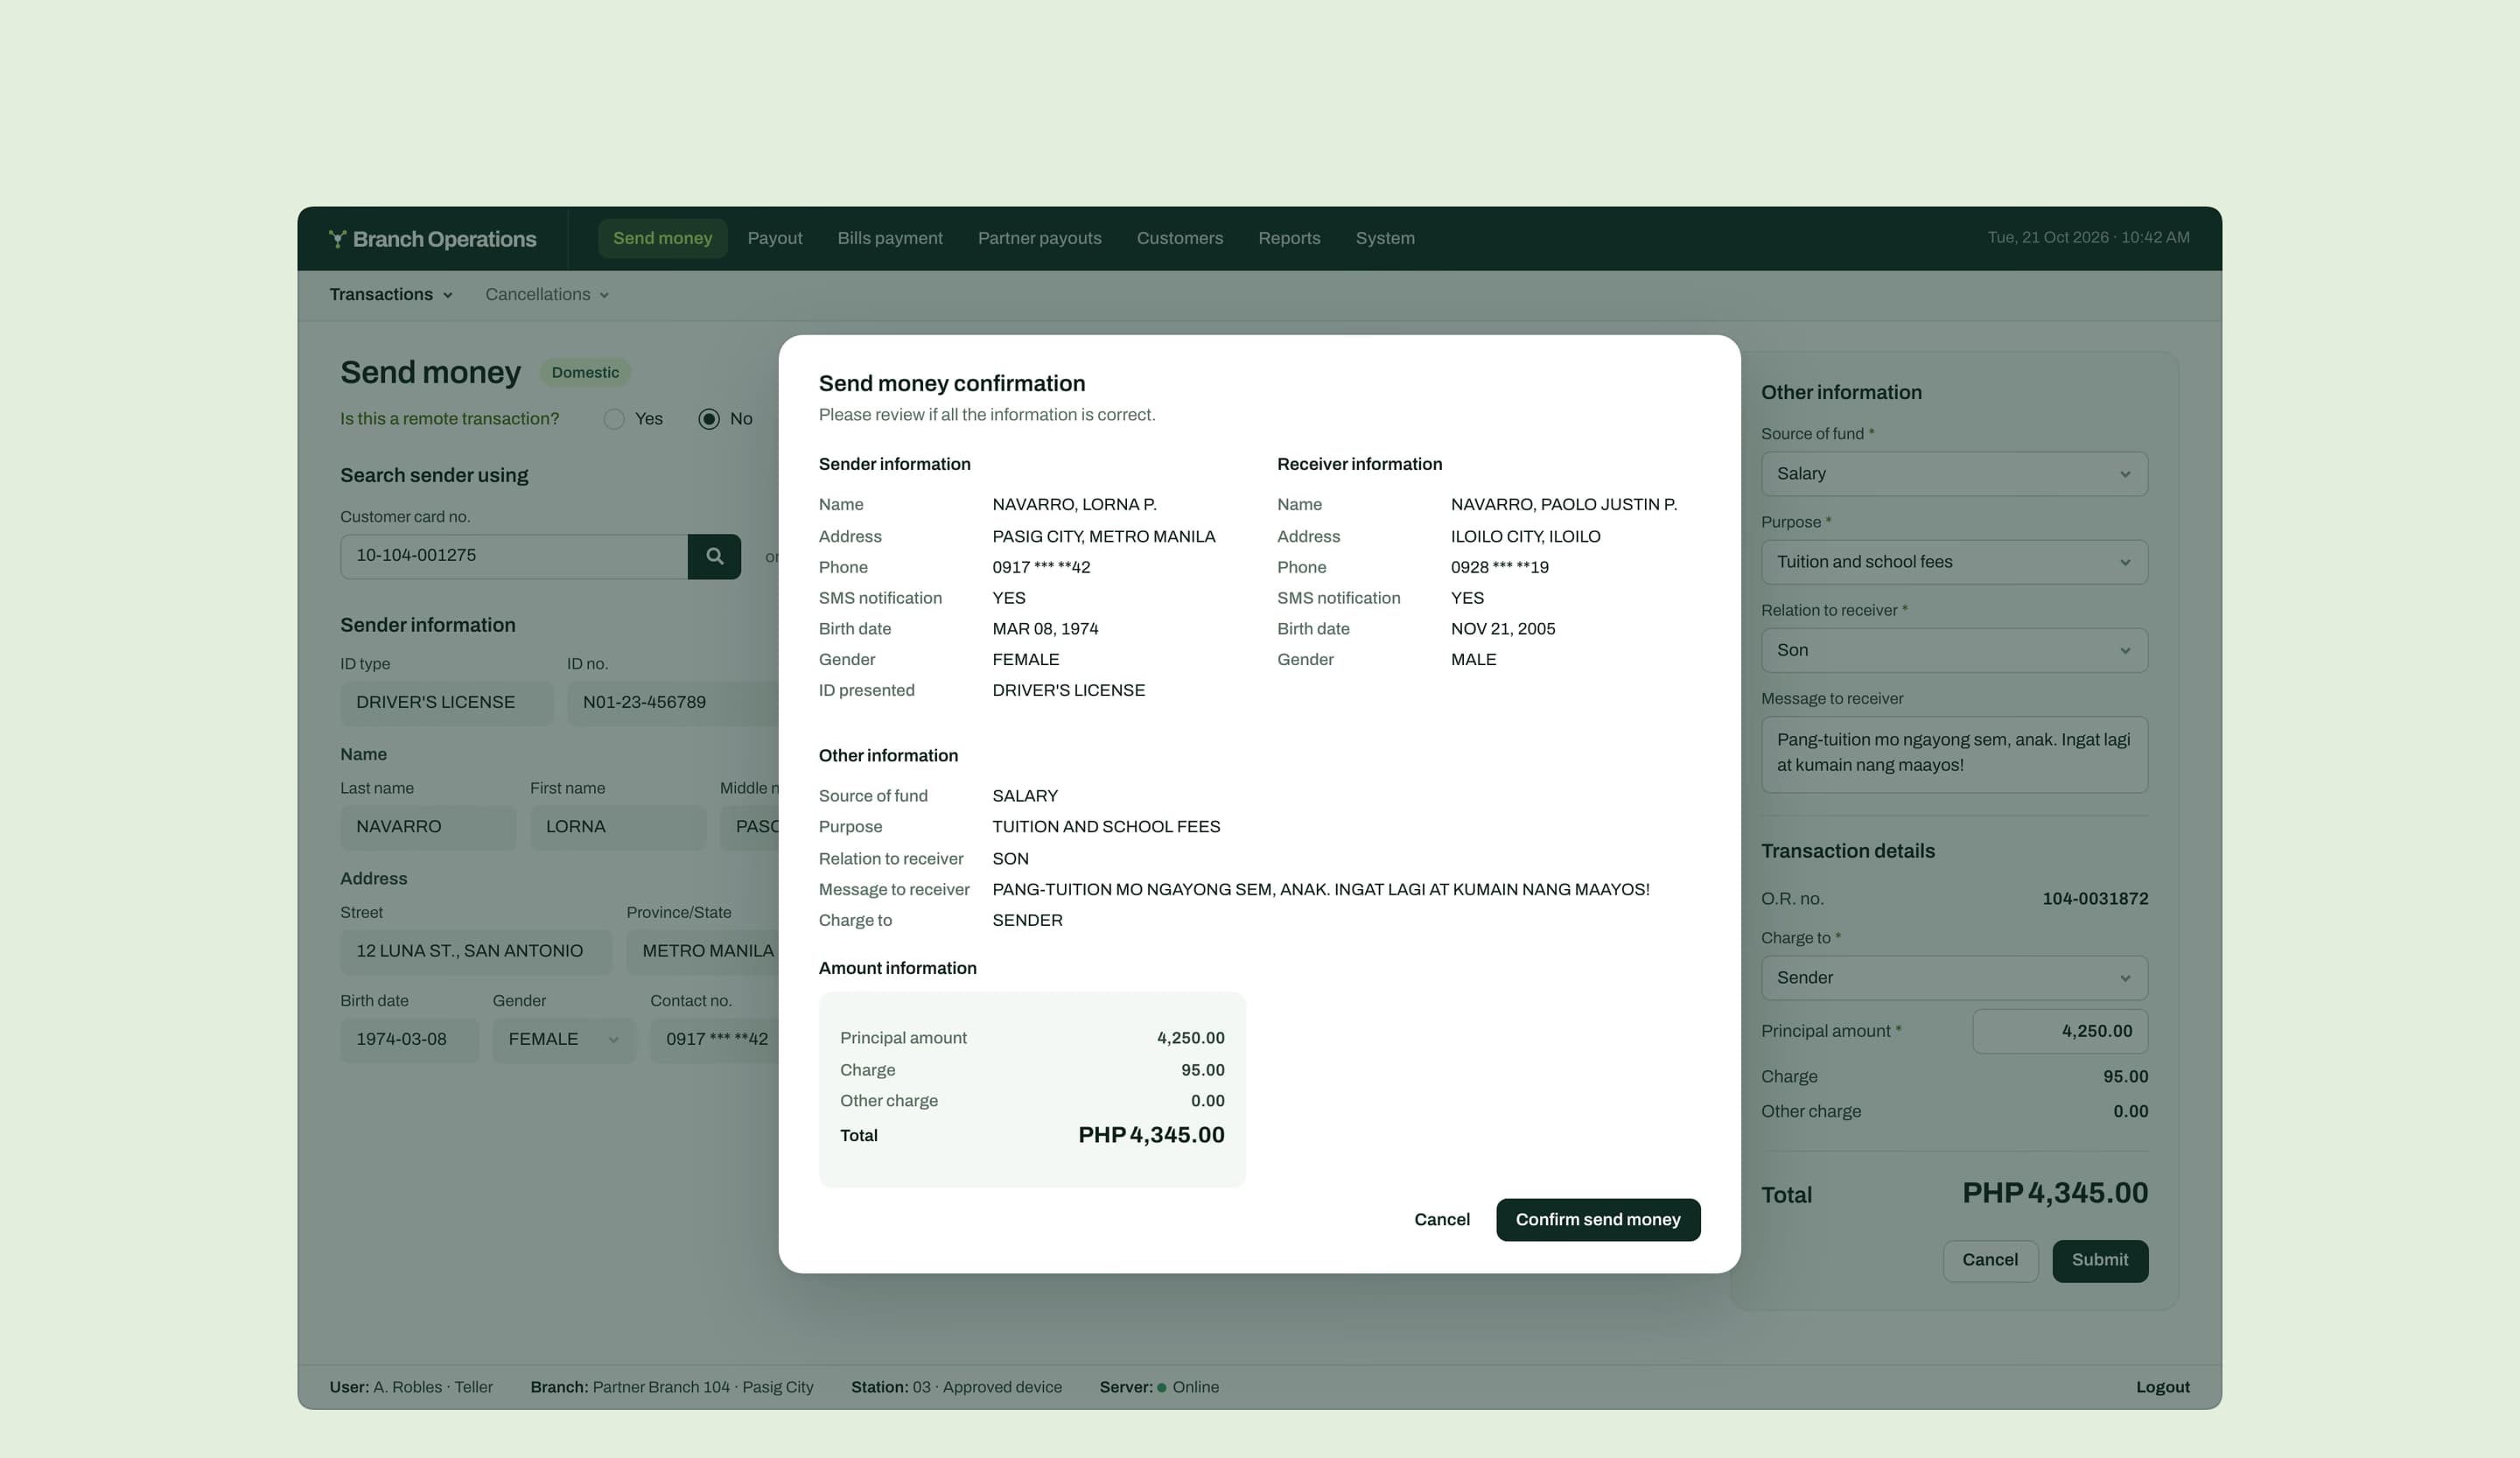Select the No remote transaction radio
Image resolution: width=2520 pixels, height=1458 pixels.
point(709,419)
